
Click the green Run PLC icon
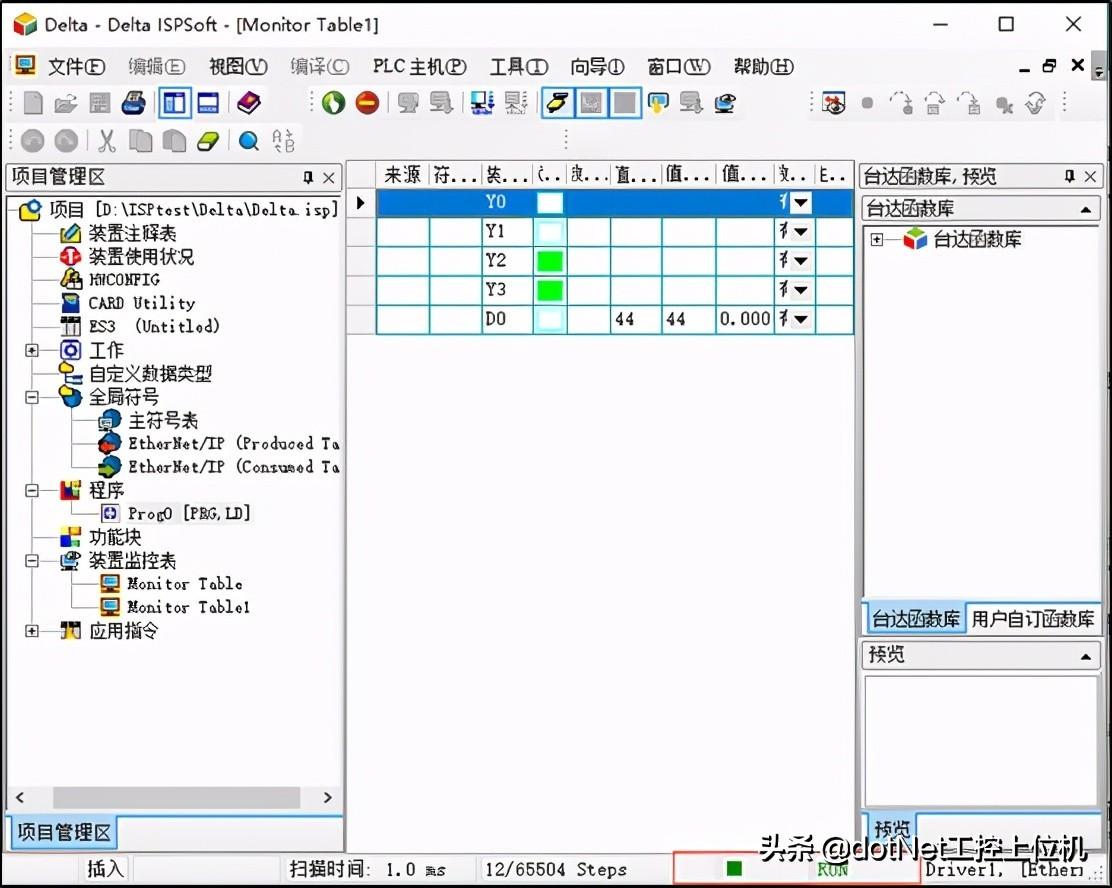[333, 104]
